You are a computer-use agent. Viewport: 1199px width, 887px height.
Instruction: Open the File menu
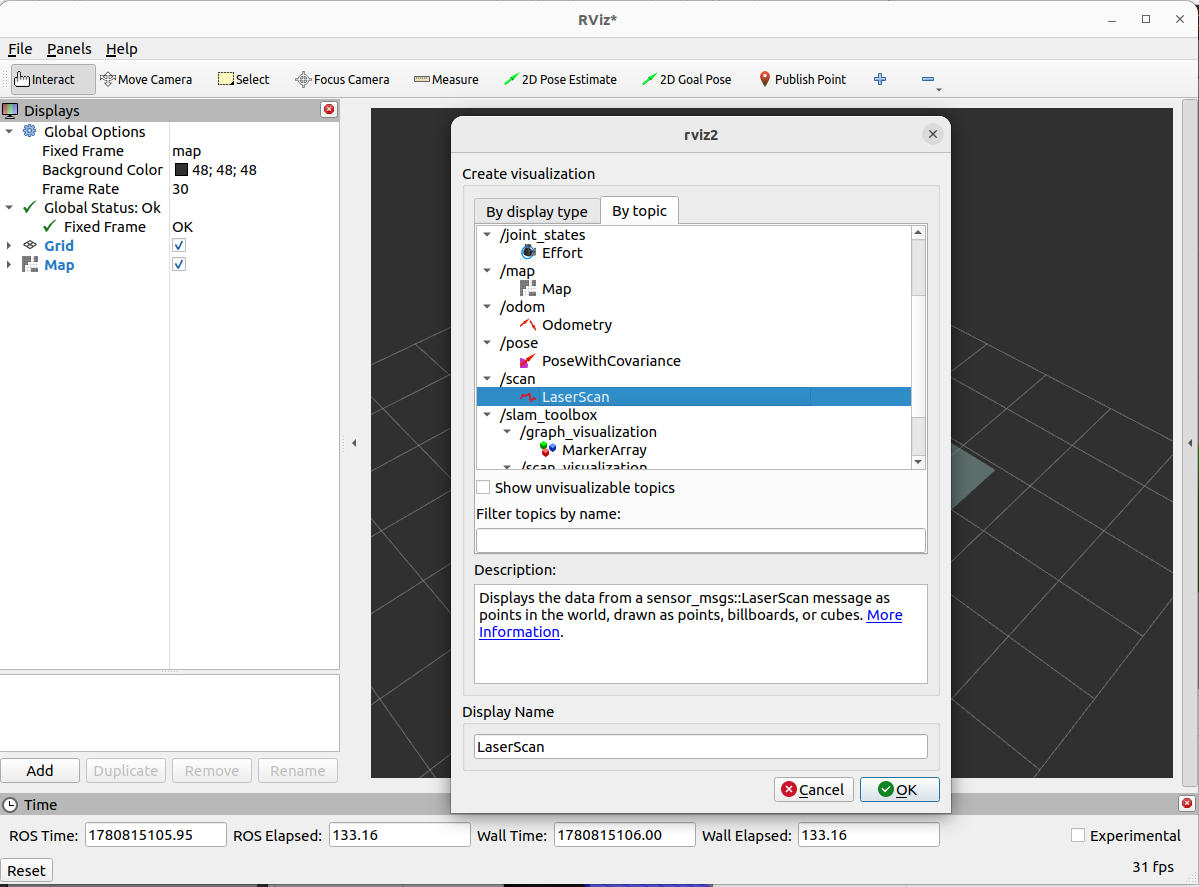point(20,49)
